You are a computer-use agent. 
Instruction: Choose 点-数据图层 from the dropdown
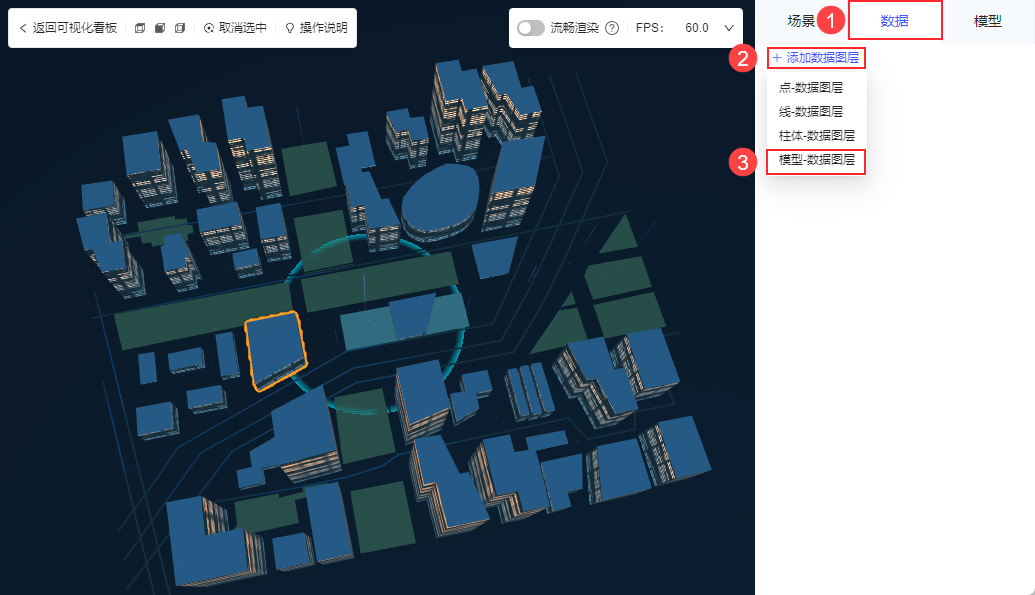[x=811, y=87]
